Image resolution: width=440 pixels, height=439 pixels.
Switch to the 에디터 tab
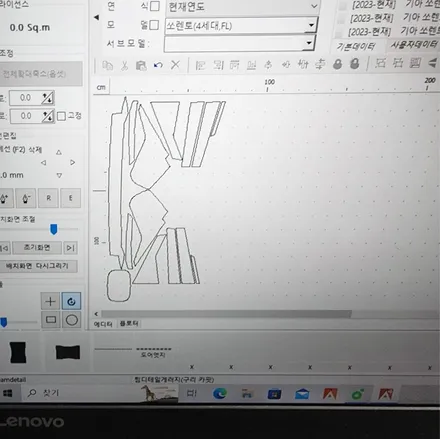(x=103, y=324)
